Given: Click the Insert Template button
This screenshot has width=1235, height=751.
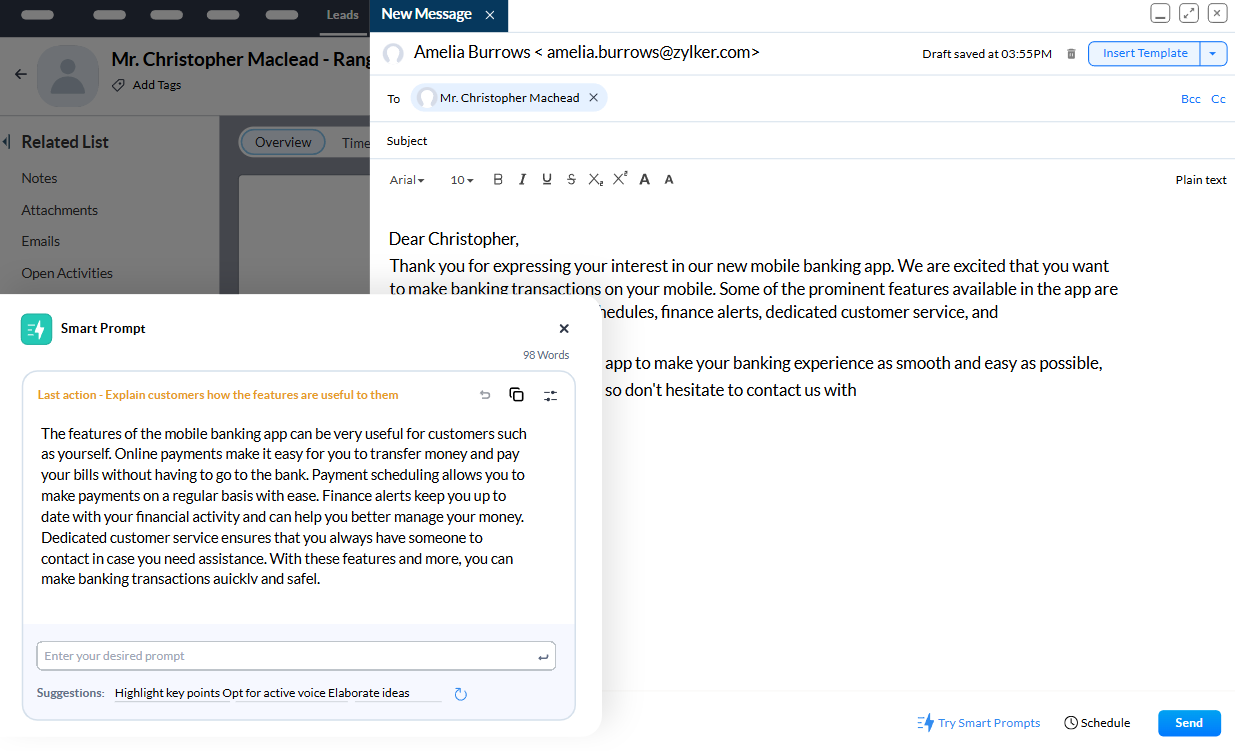Looking at the screenshot, I should [1144, 54].
